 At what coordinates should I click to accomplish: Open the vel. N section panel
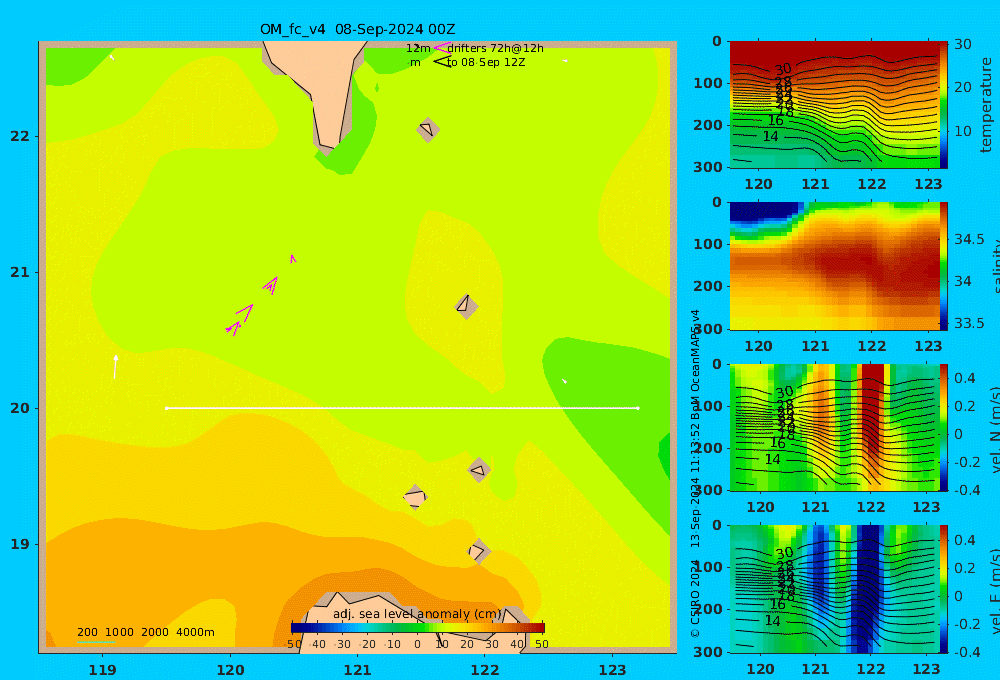(835, 427)
